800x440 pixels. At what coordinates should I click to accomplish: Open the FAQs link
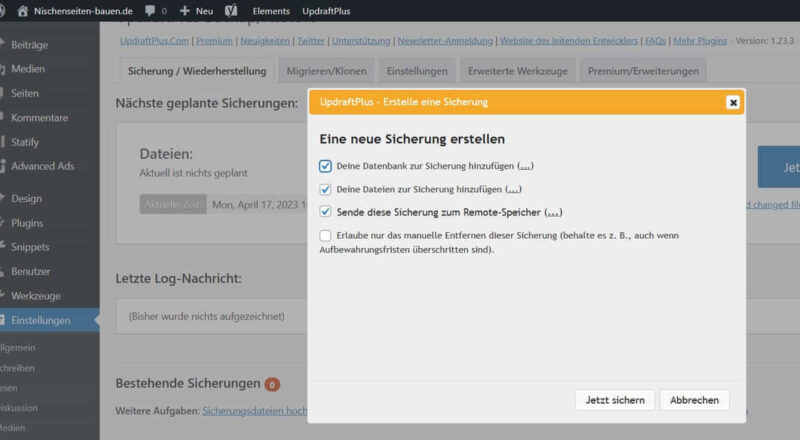coord(655,41)
